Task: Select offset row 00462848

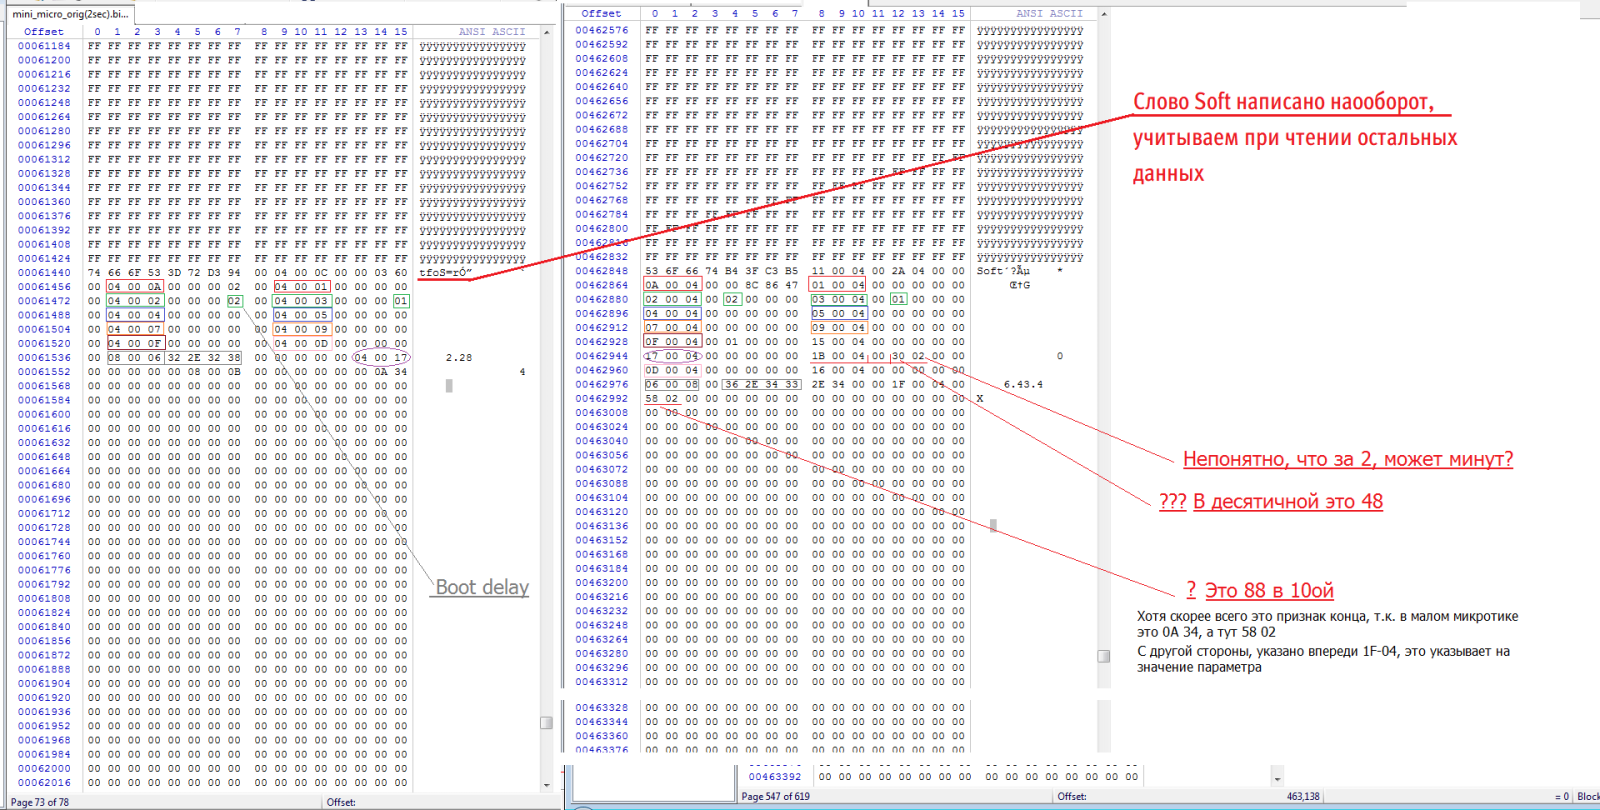Action: pos(602,271)
